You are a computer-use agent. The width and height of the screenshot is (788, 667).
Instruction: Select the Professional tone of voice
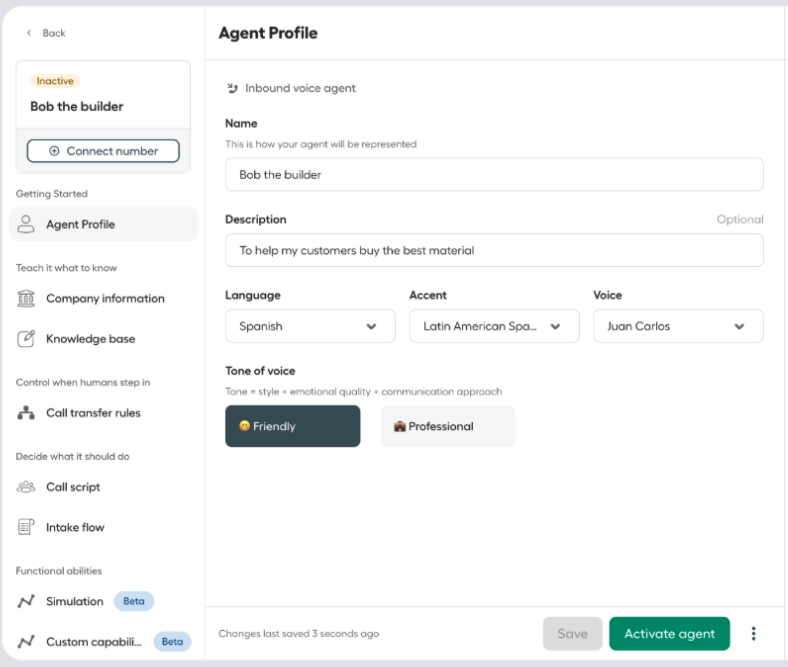click(448, 426)
